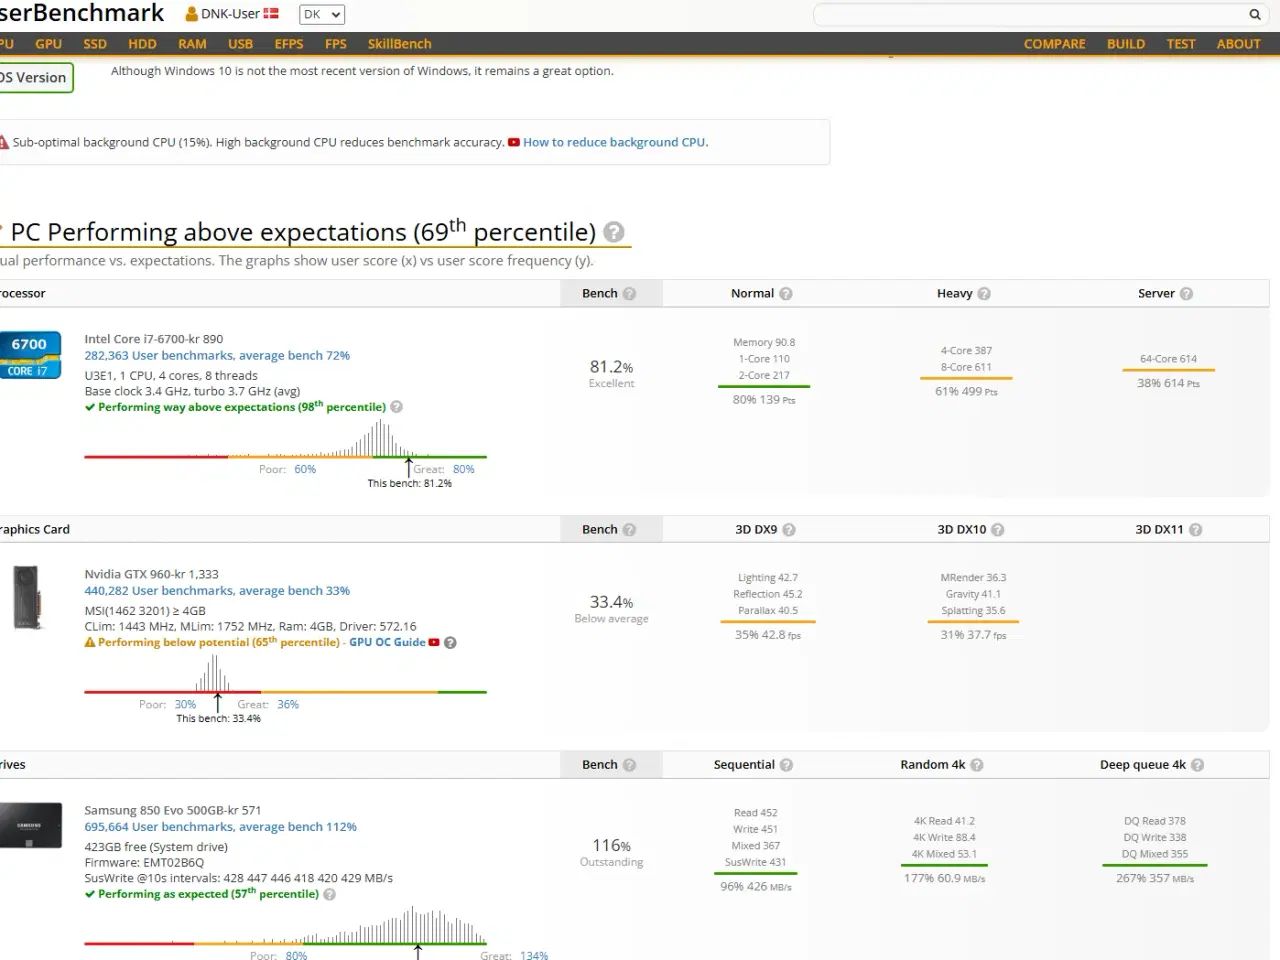This screenshot has width=1280, height=960.
Task: Go to the ABOUT page
Action: click(1238, 44)
